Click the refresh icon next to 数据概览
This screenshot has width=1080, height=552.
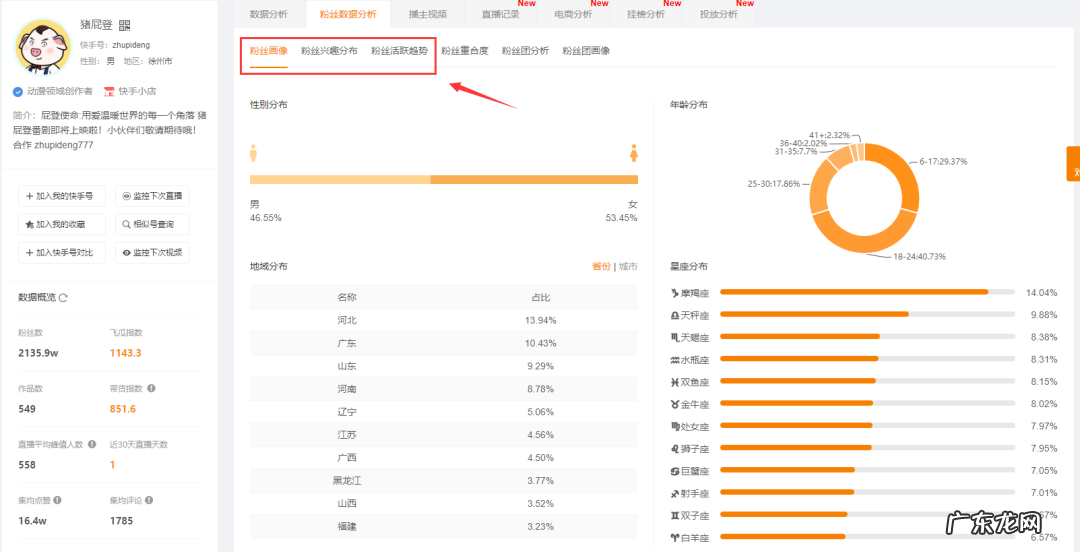[63, 298]
